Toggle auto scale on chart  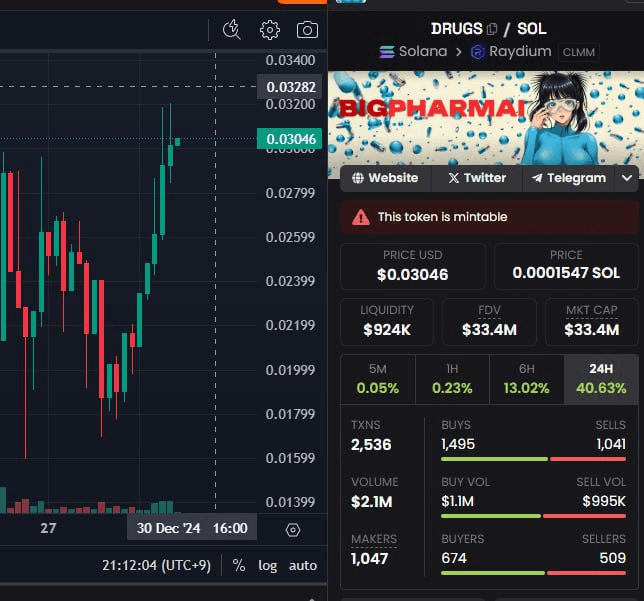[x=303, y=566]
